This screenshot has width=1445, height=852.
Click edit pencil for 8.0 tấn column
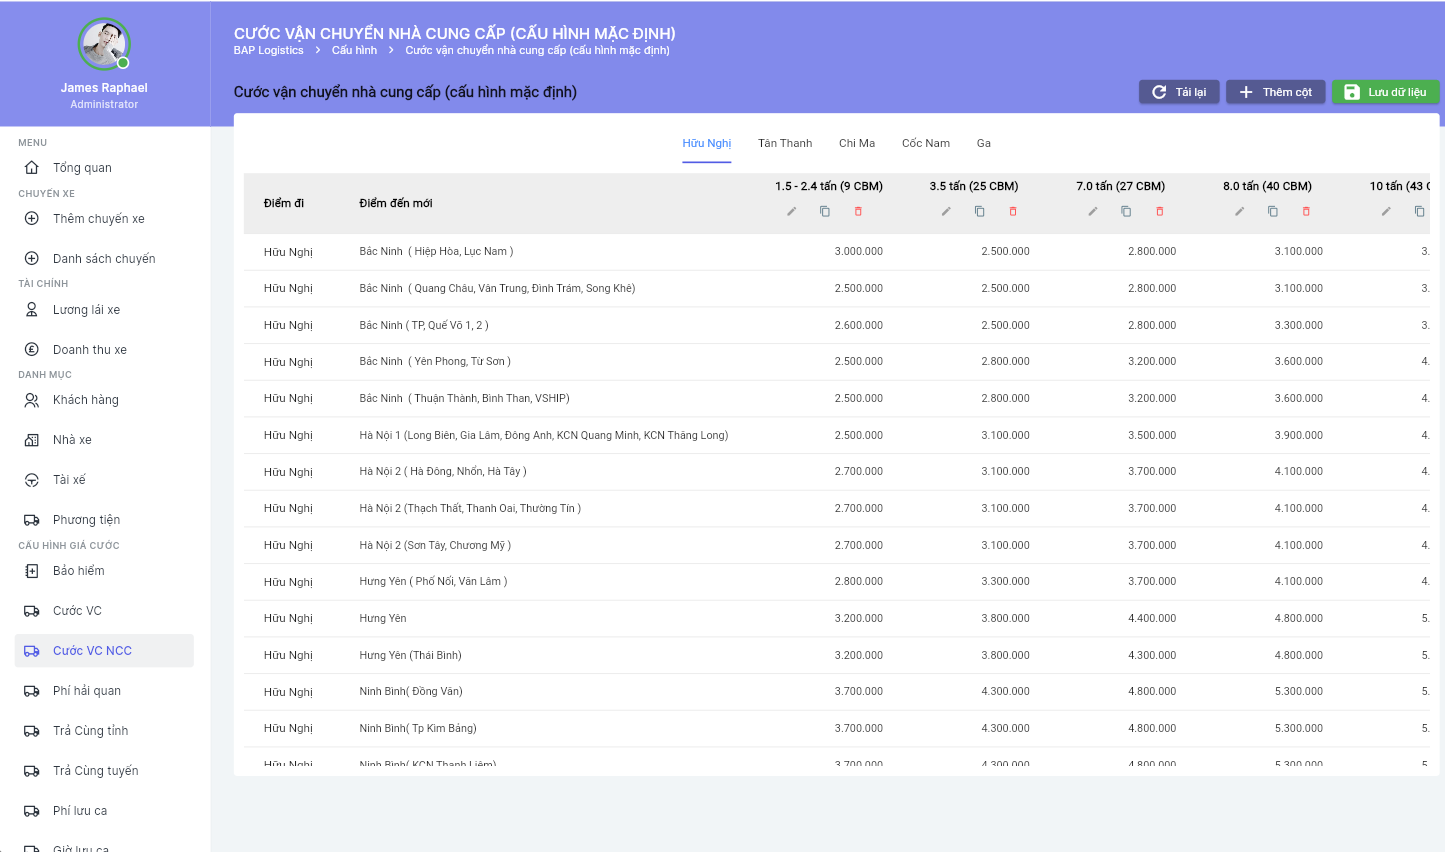[1239, 211]
